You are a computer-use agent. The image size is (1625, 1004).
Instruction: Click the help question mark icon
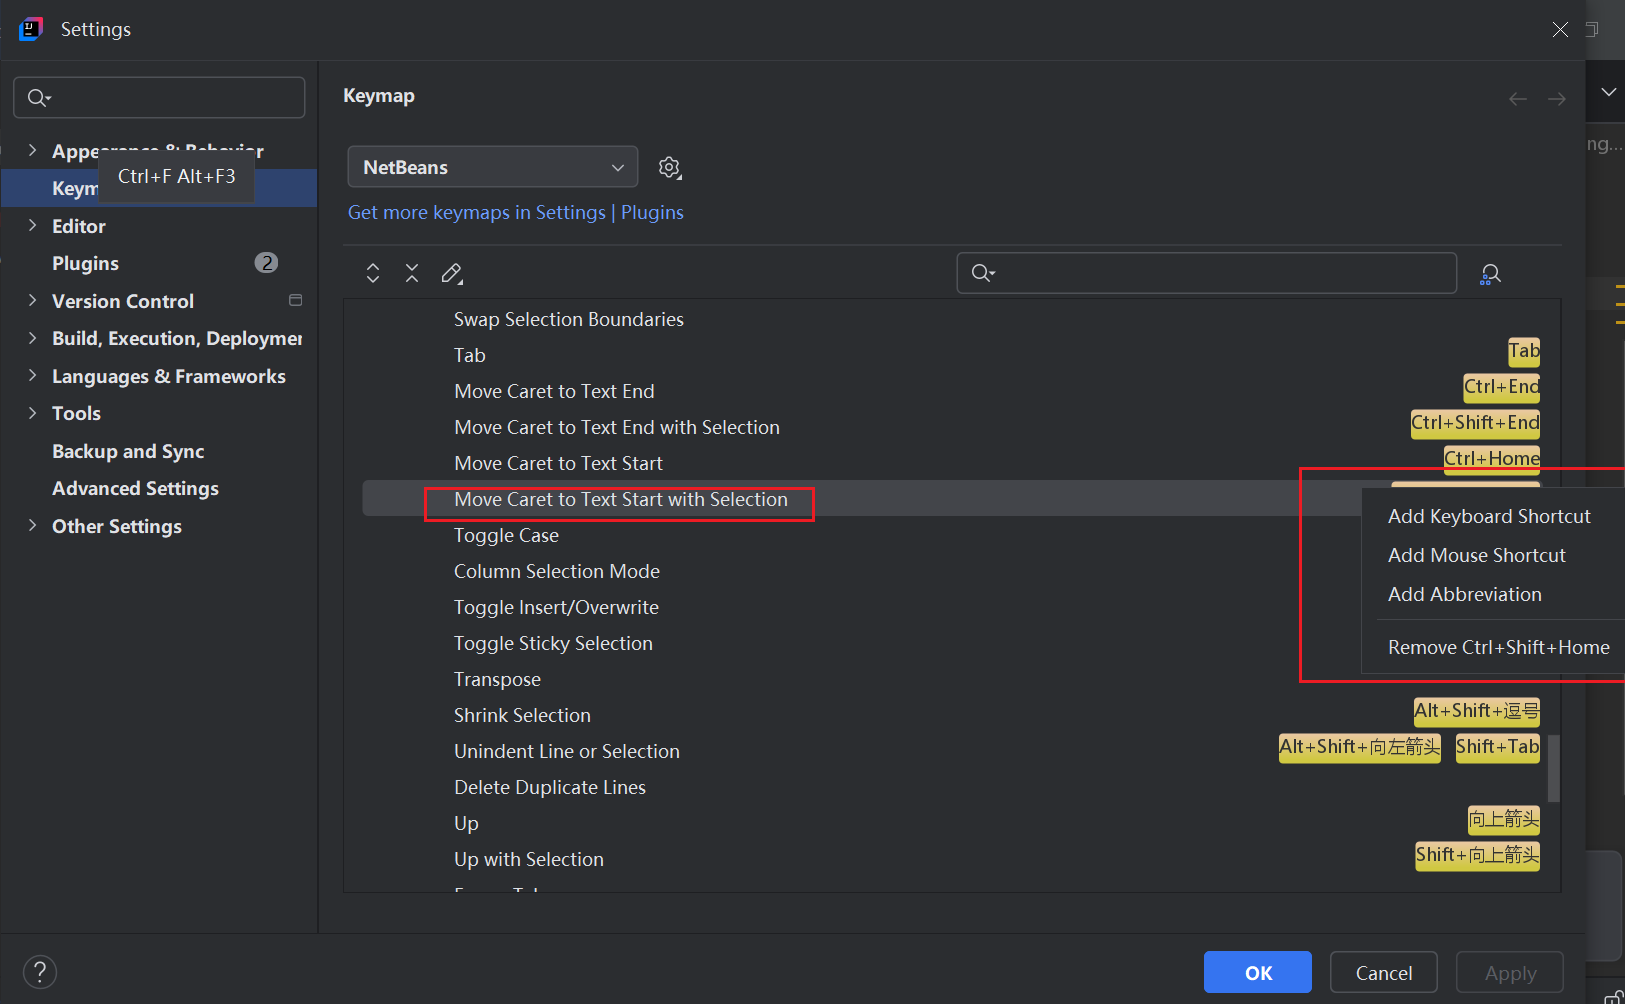[40, 972]
